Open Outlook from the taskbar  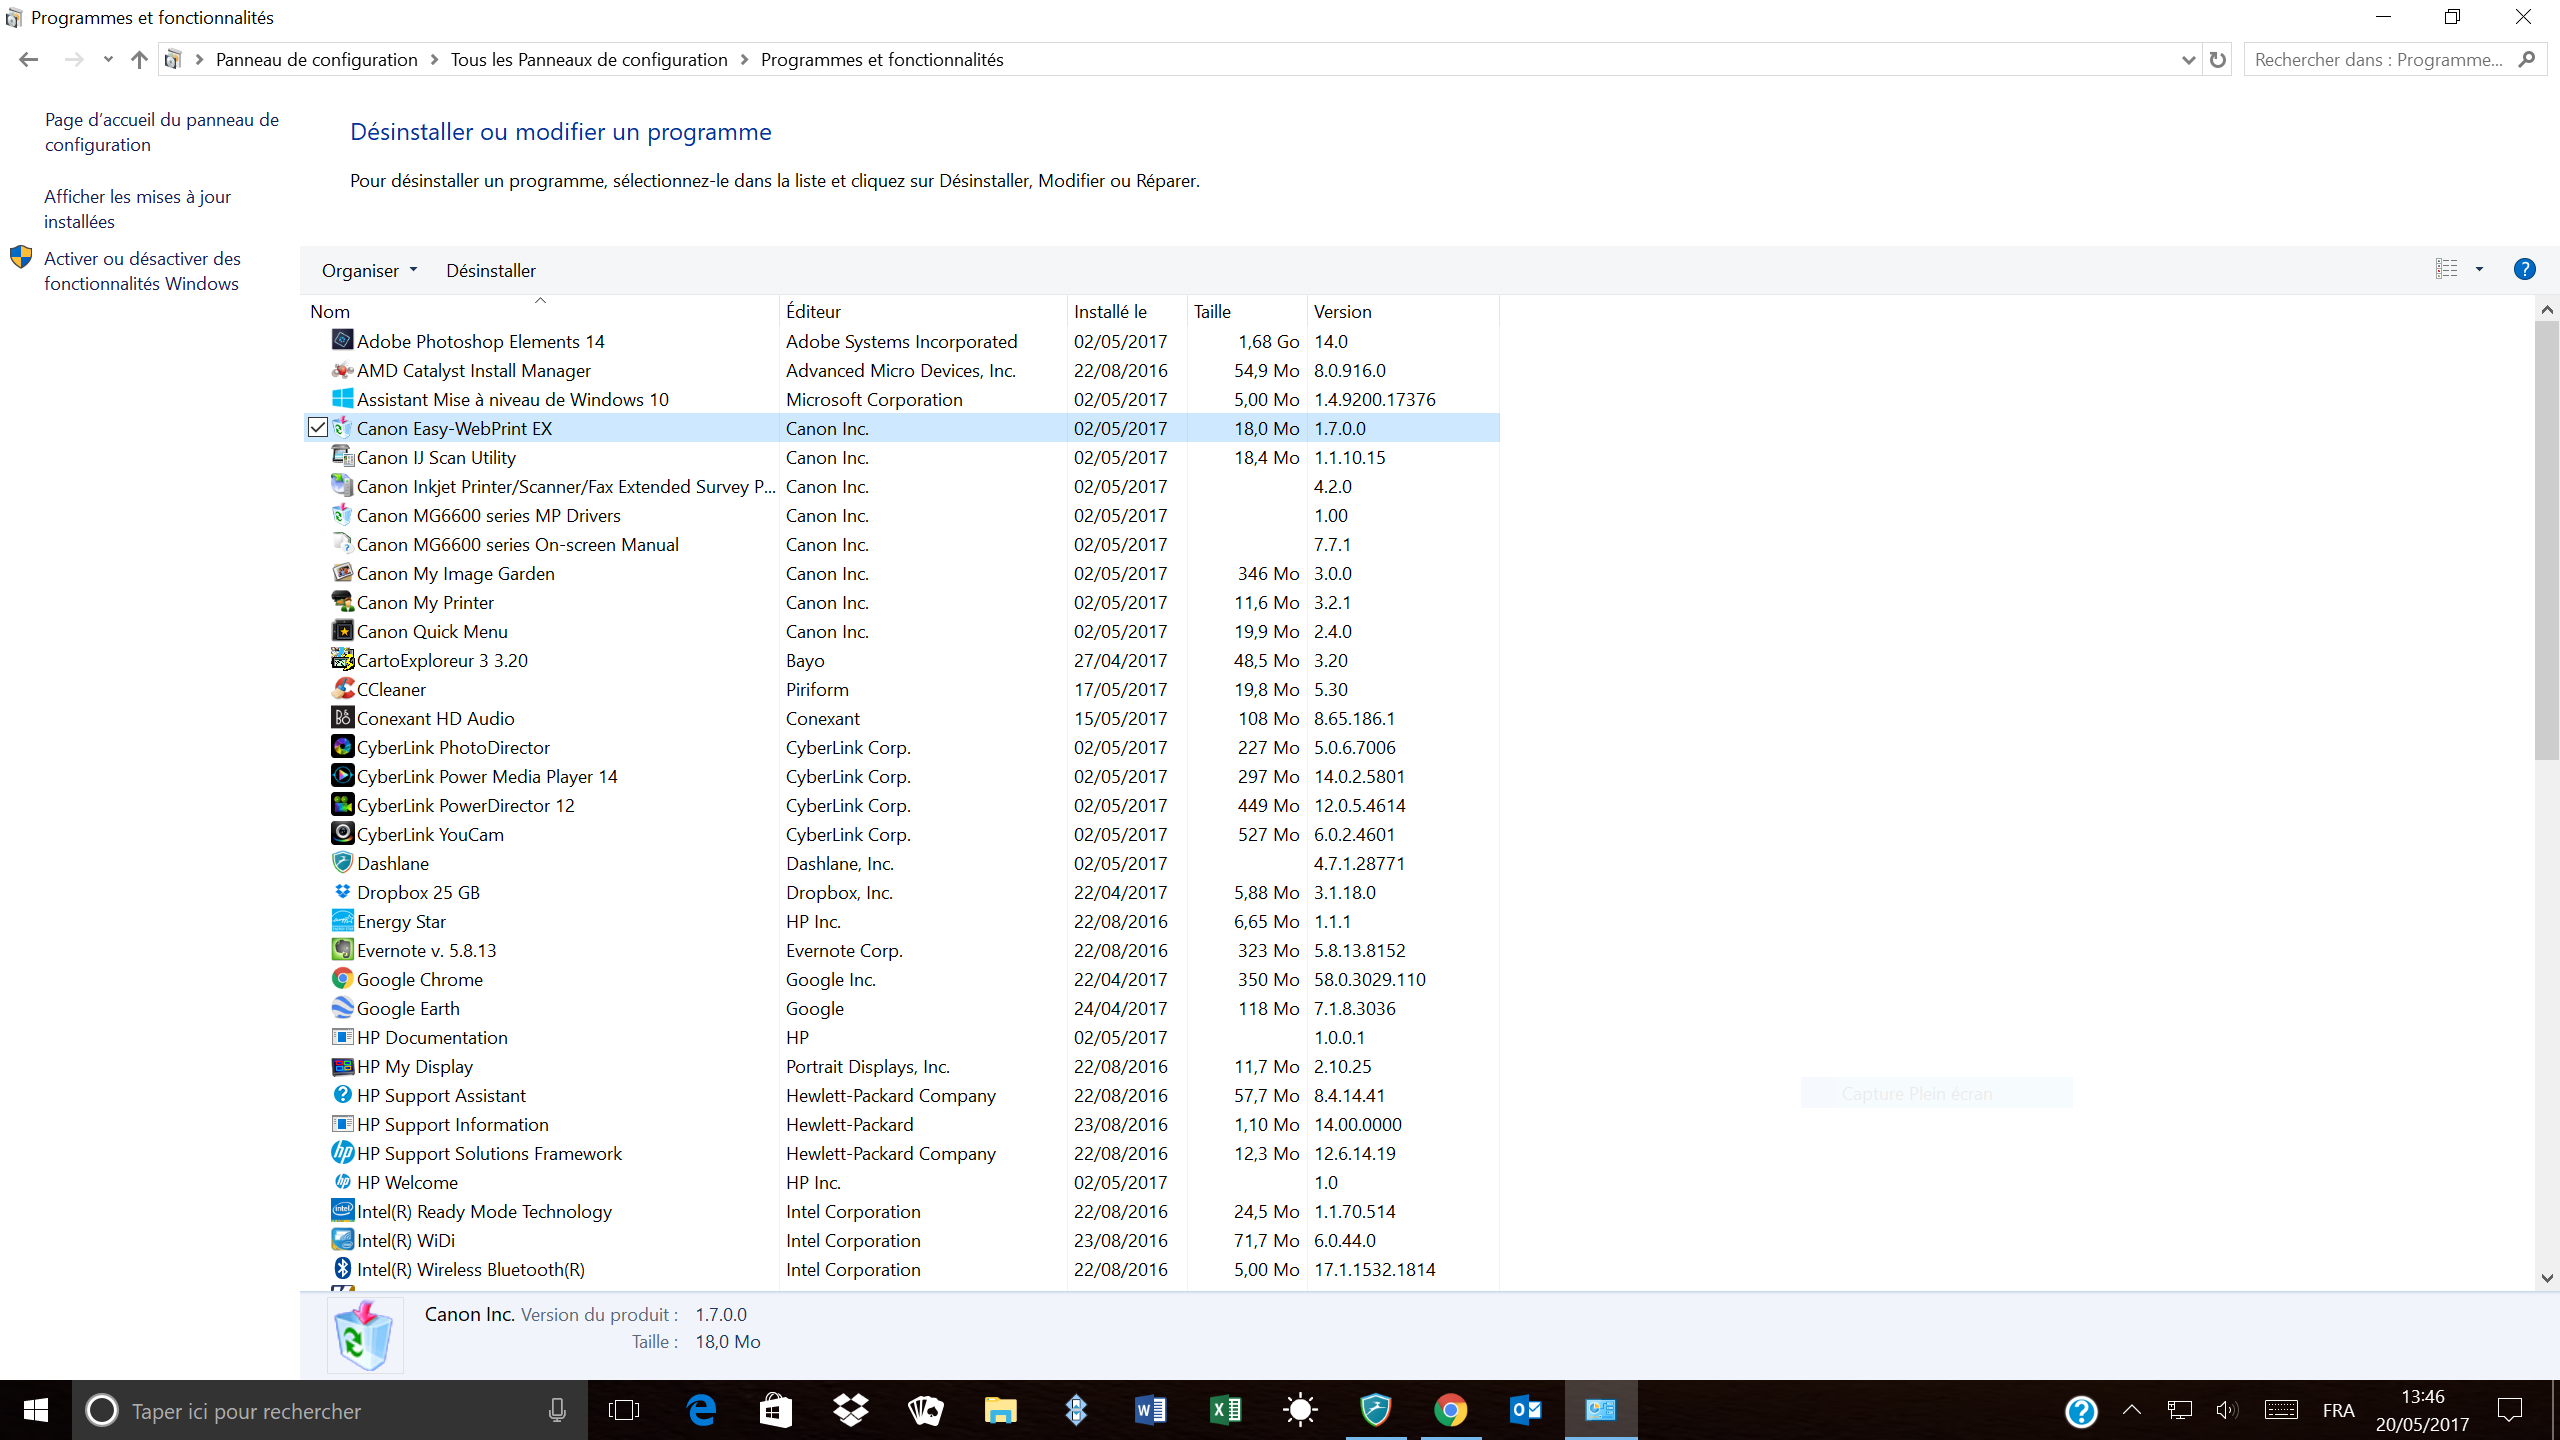[1525, 1410]
